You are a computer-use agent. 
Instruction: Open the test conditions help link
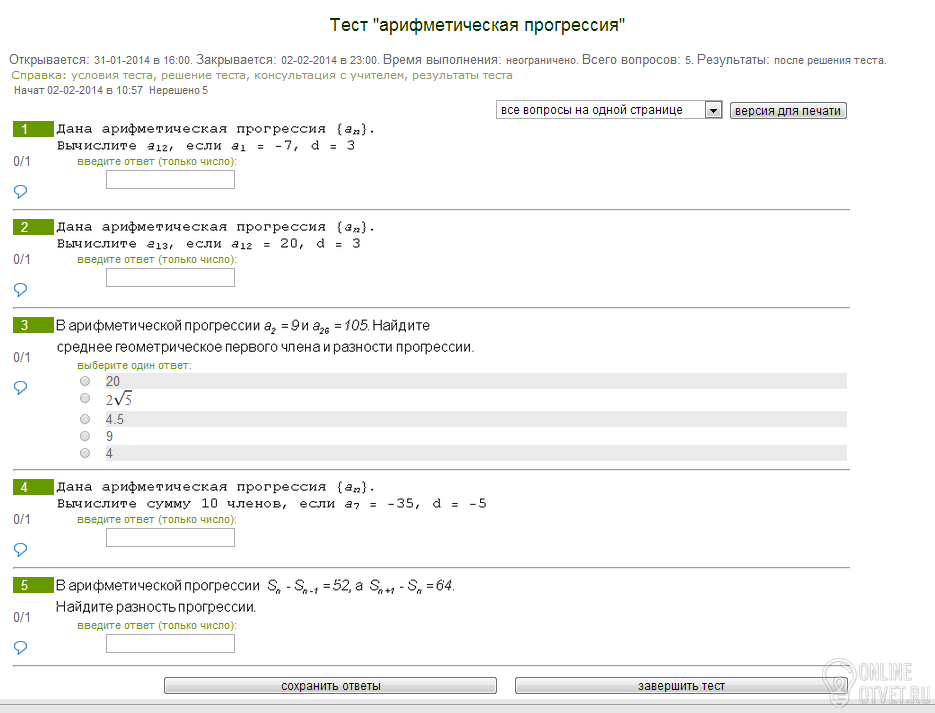[x=114, y=75]
